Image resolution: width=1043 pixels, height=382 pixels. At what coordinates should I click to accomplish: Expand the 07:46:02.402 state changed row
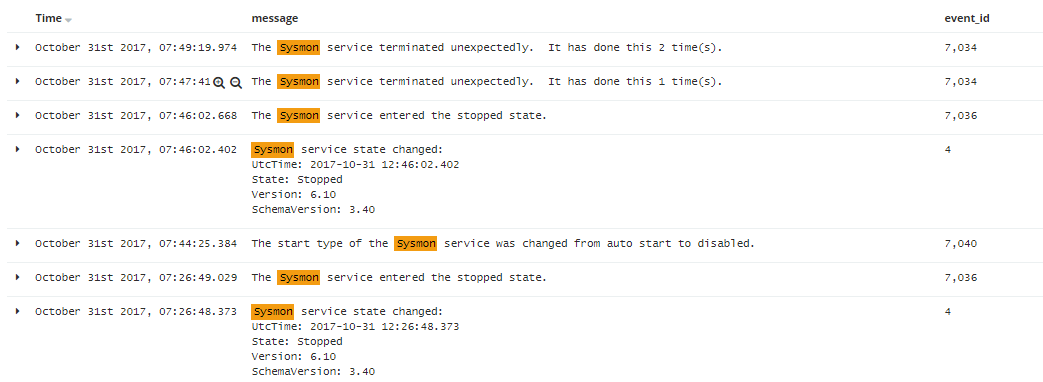(x=18, y=149)
